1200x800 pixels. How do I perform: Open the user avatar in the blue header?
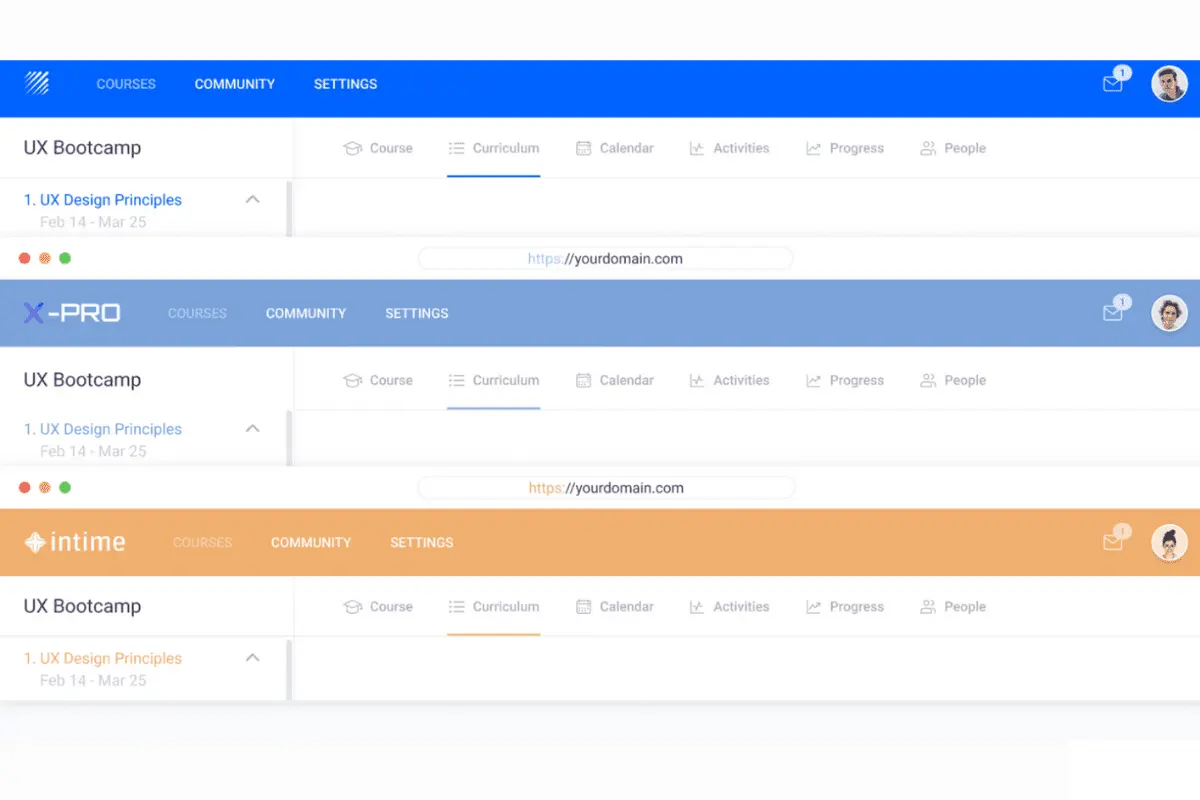click(1169, 84)
